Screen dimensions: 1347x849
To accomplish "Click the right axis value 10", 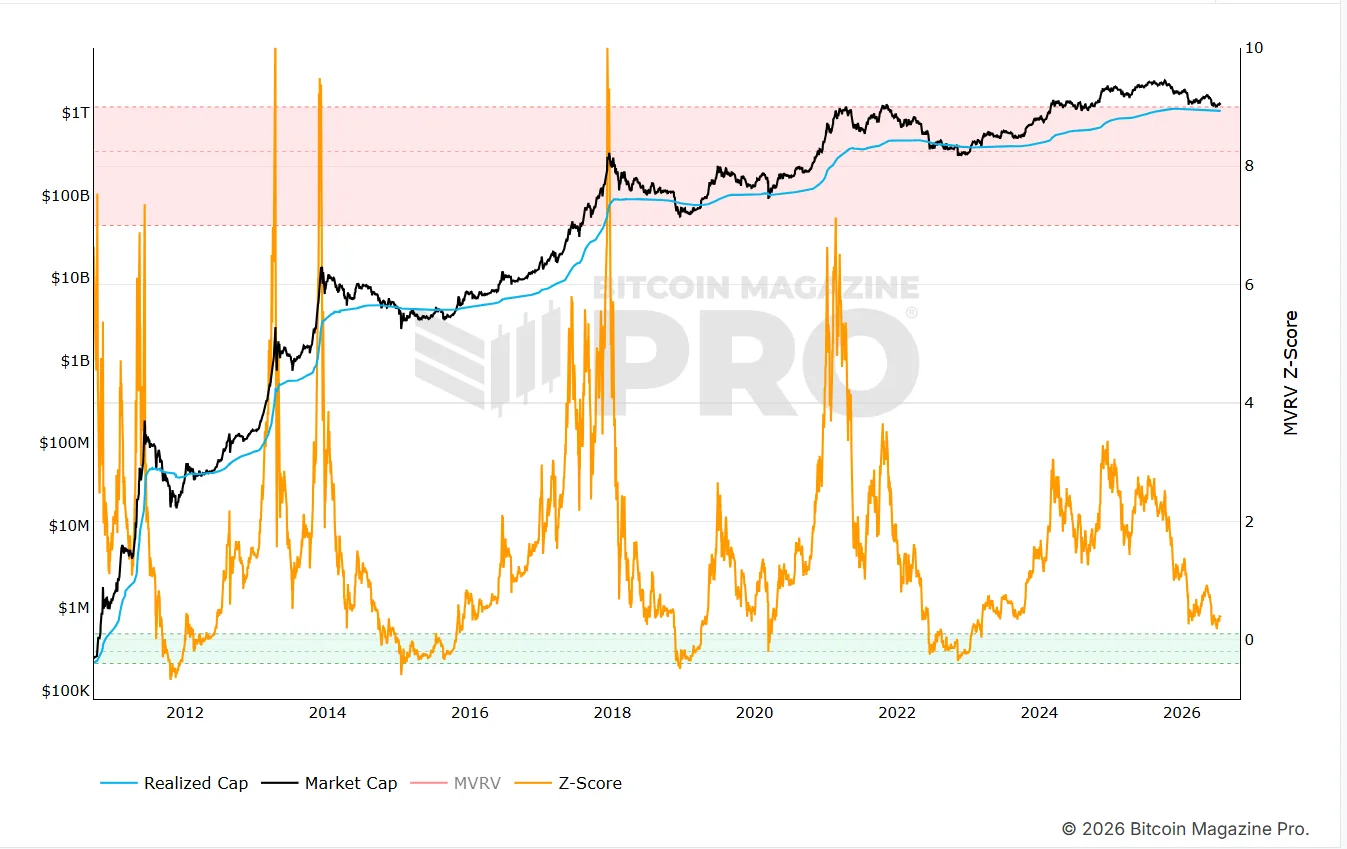I will [x=1255, y=48].
